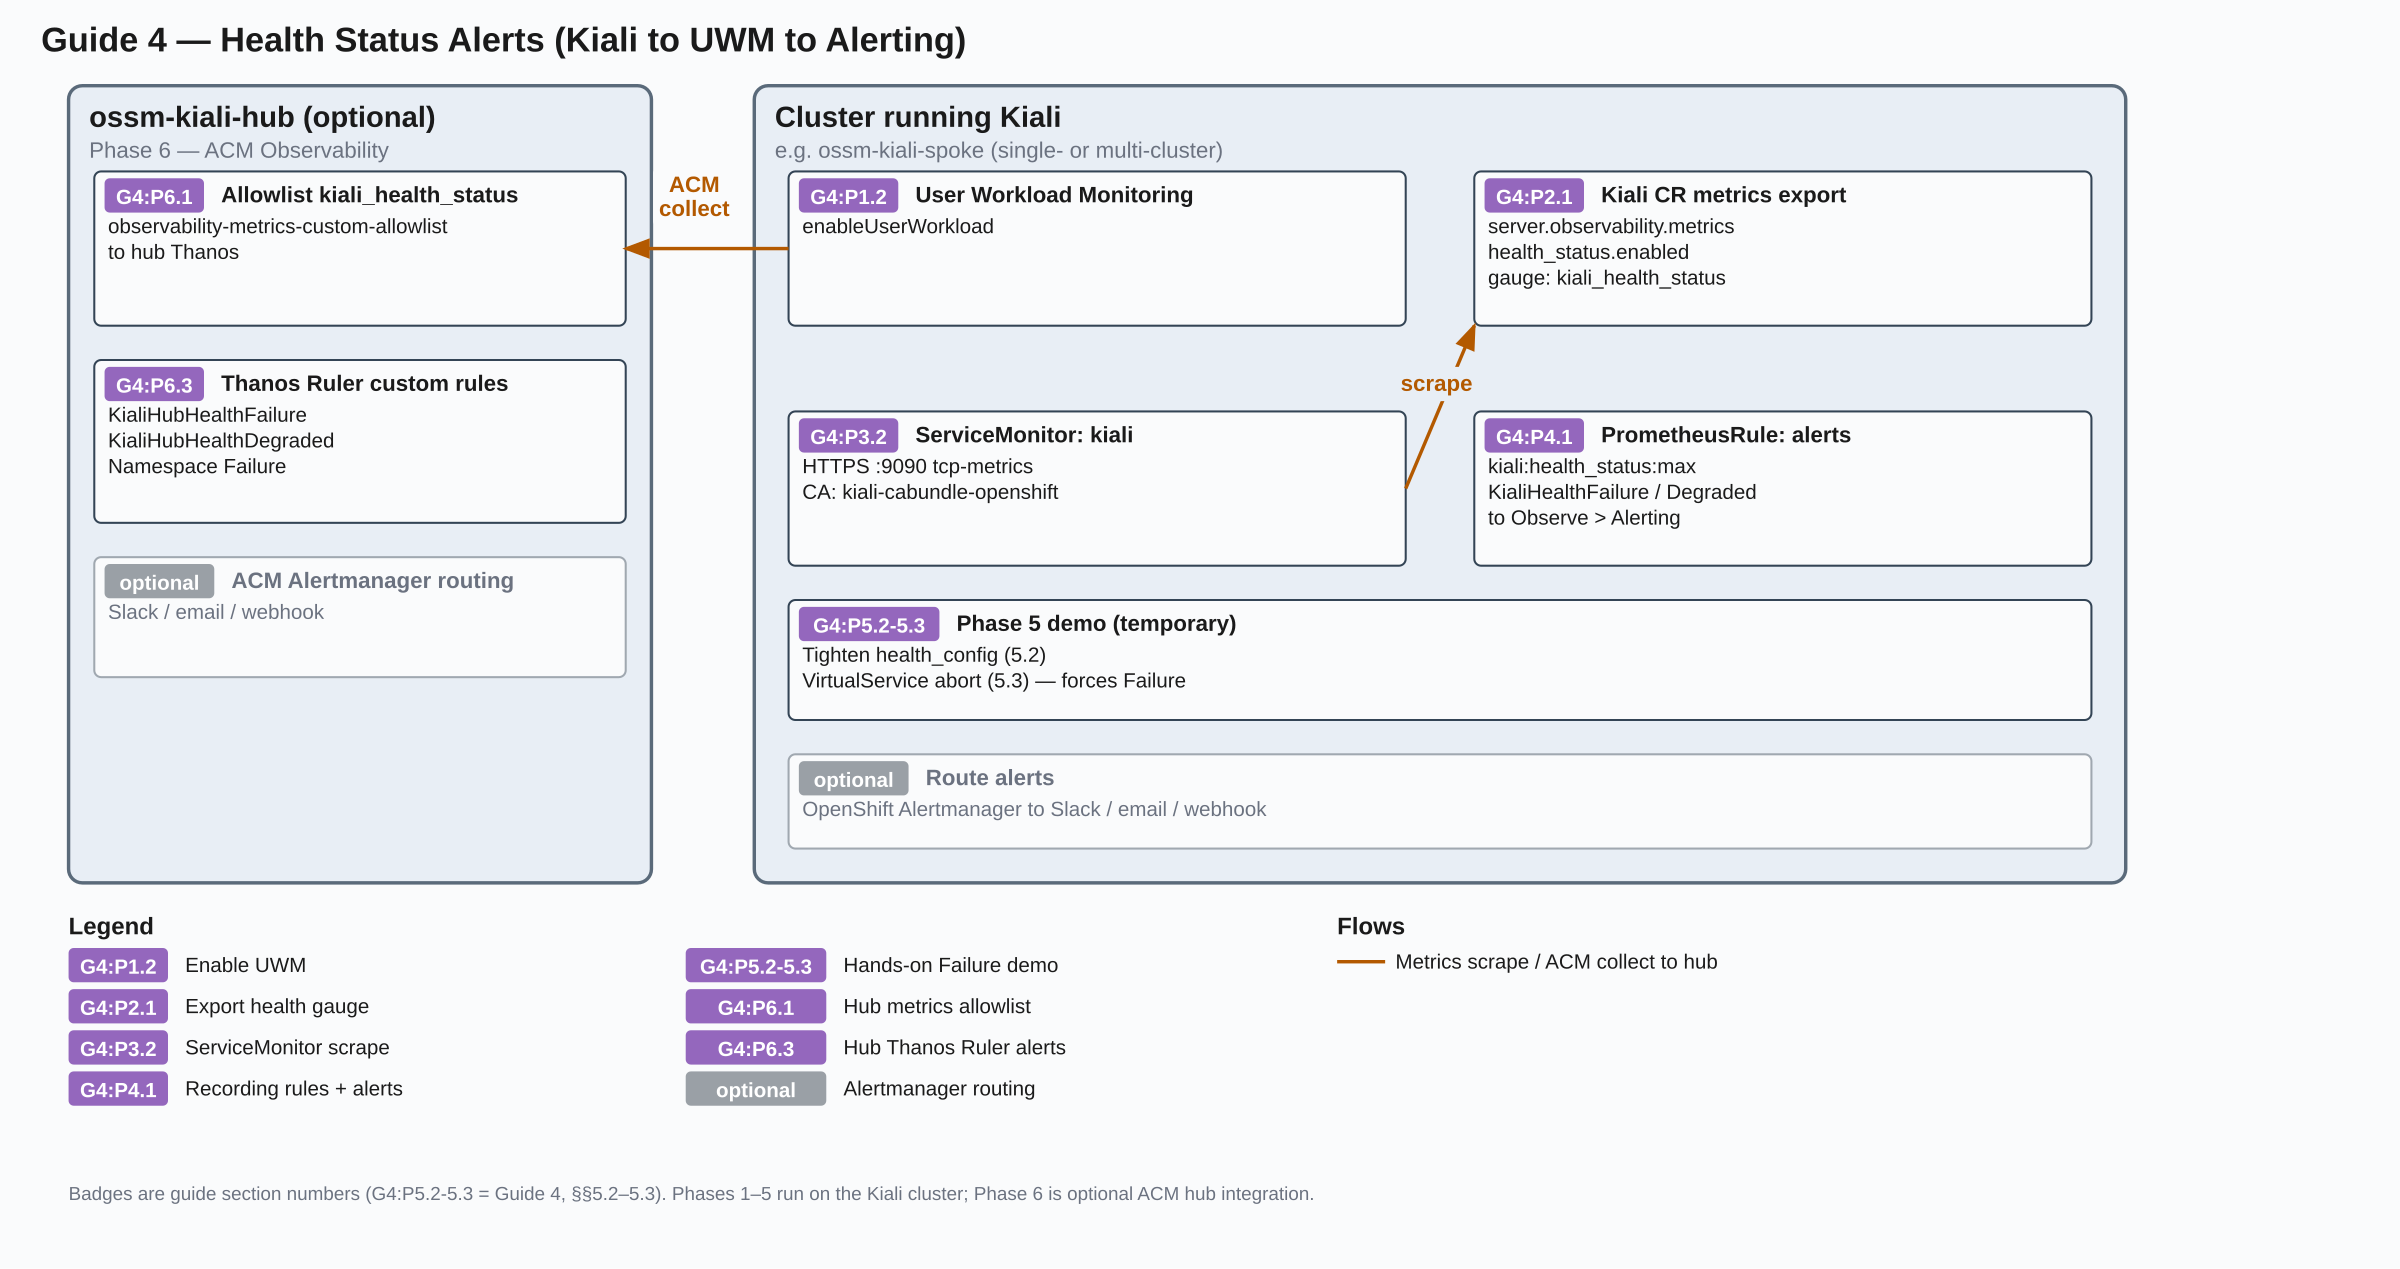This screenshot has width=2400, height=1269.
Task: Click 'server.observability.metrics' line
Action: click(1610, 227)
